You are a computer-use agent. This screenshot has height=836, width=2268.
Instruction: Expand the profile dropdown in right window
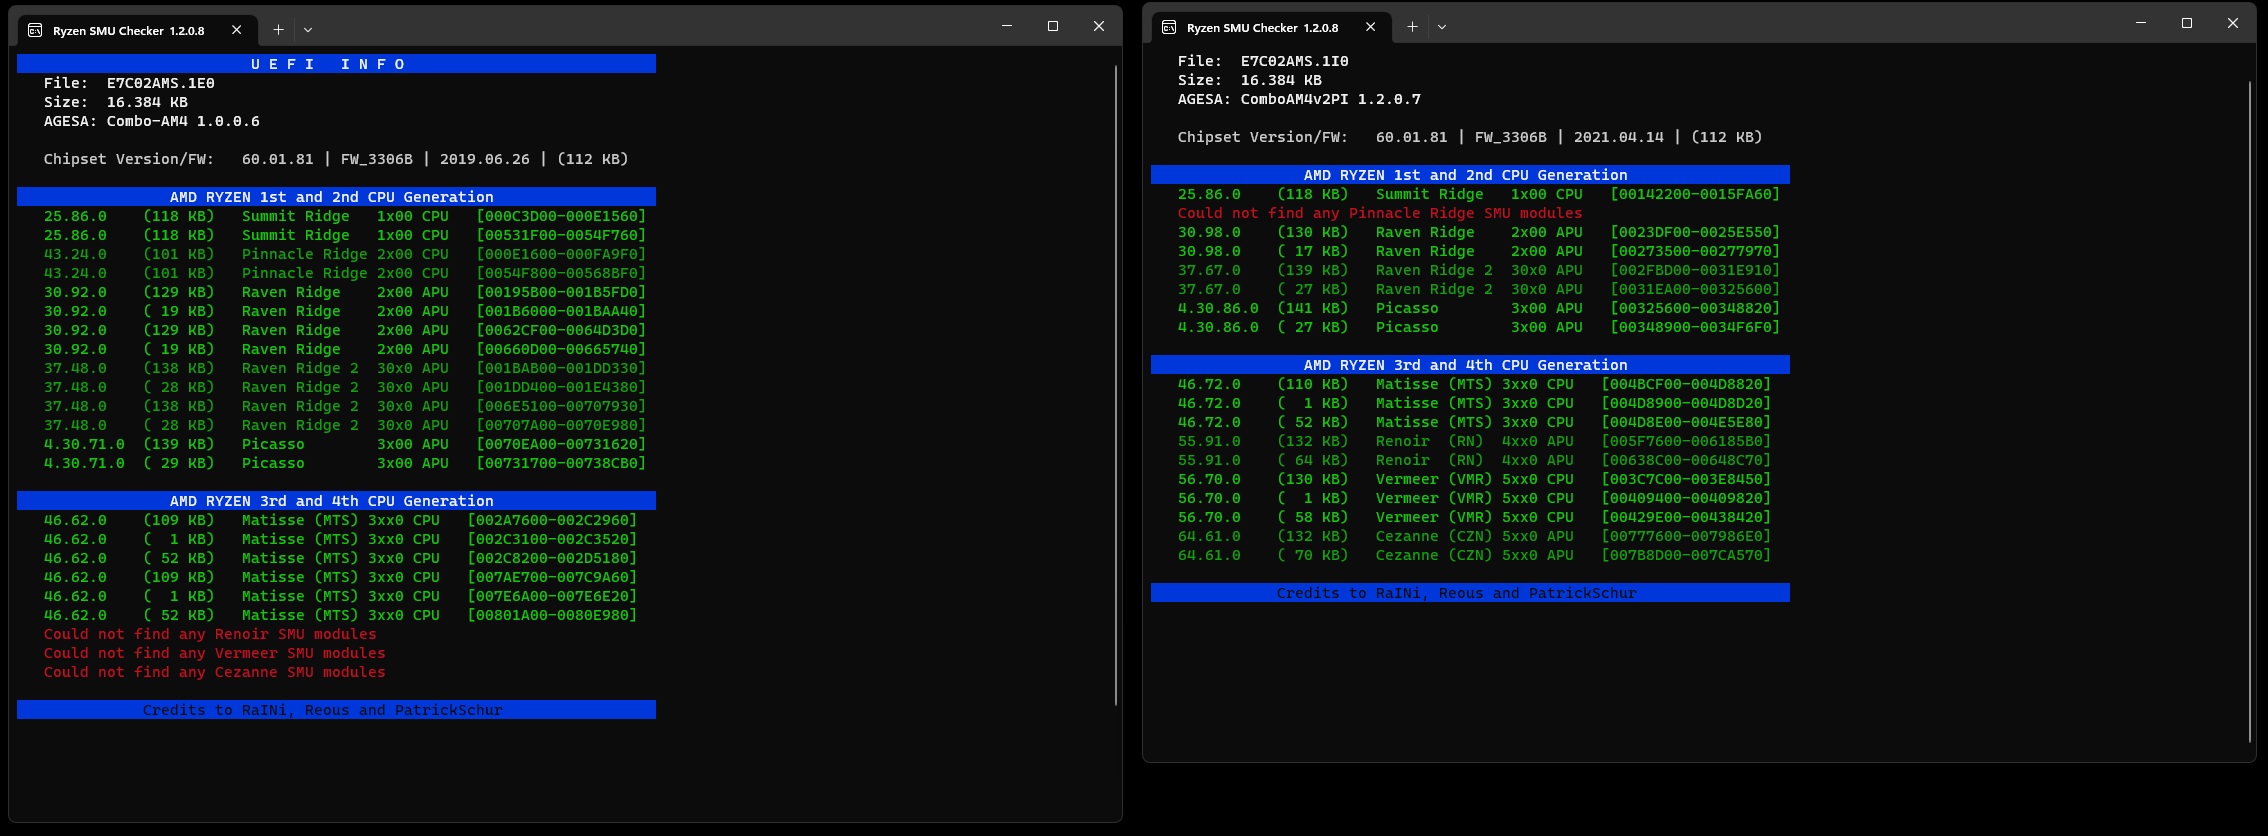(1442, 27)
